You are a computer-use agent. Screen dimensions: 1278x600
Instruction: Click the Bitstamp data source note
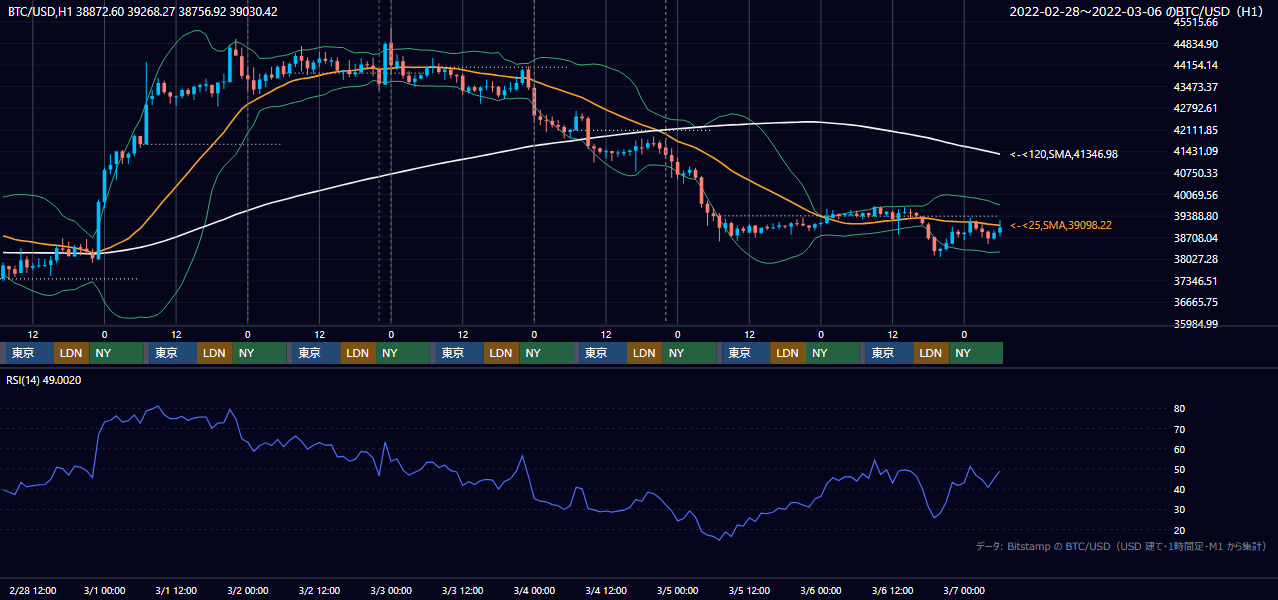coord(1121,546)
